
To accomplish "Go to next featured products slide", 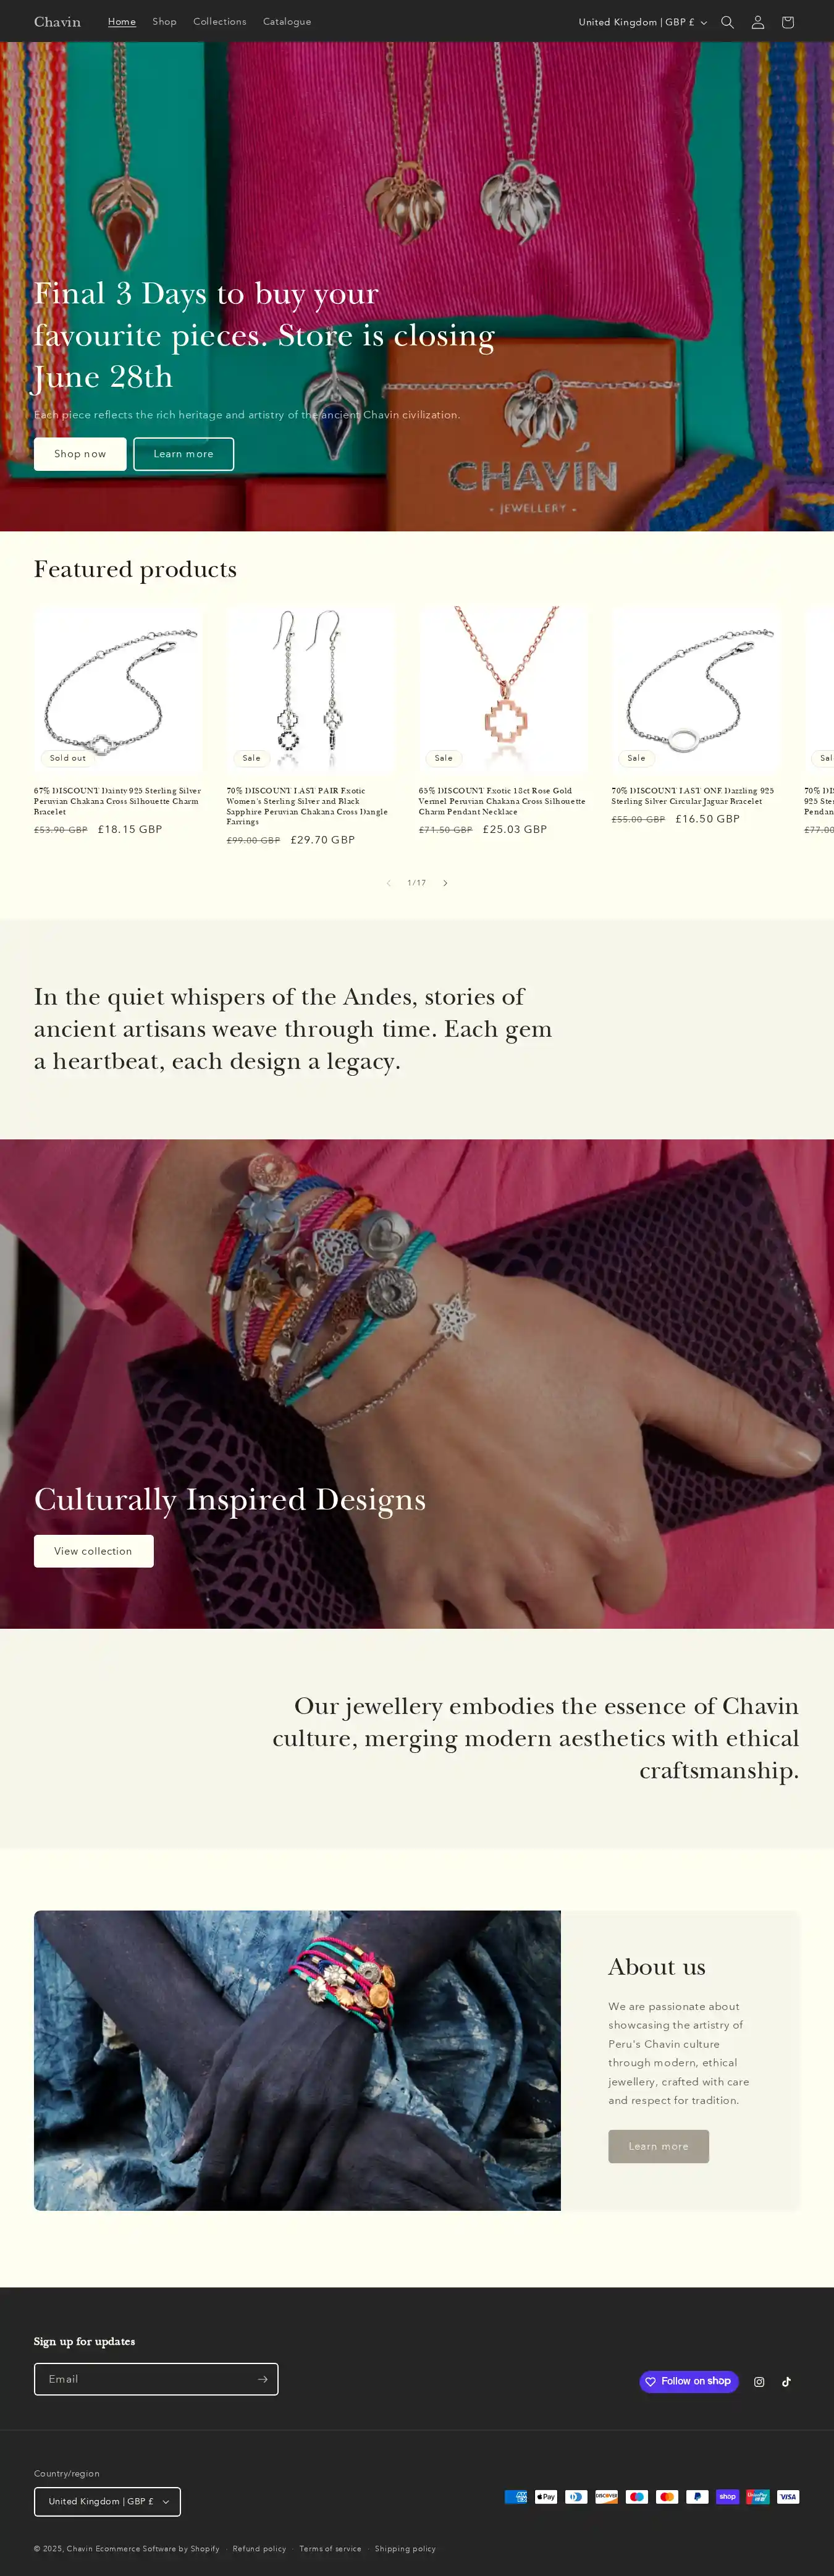I will [446, 883].
